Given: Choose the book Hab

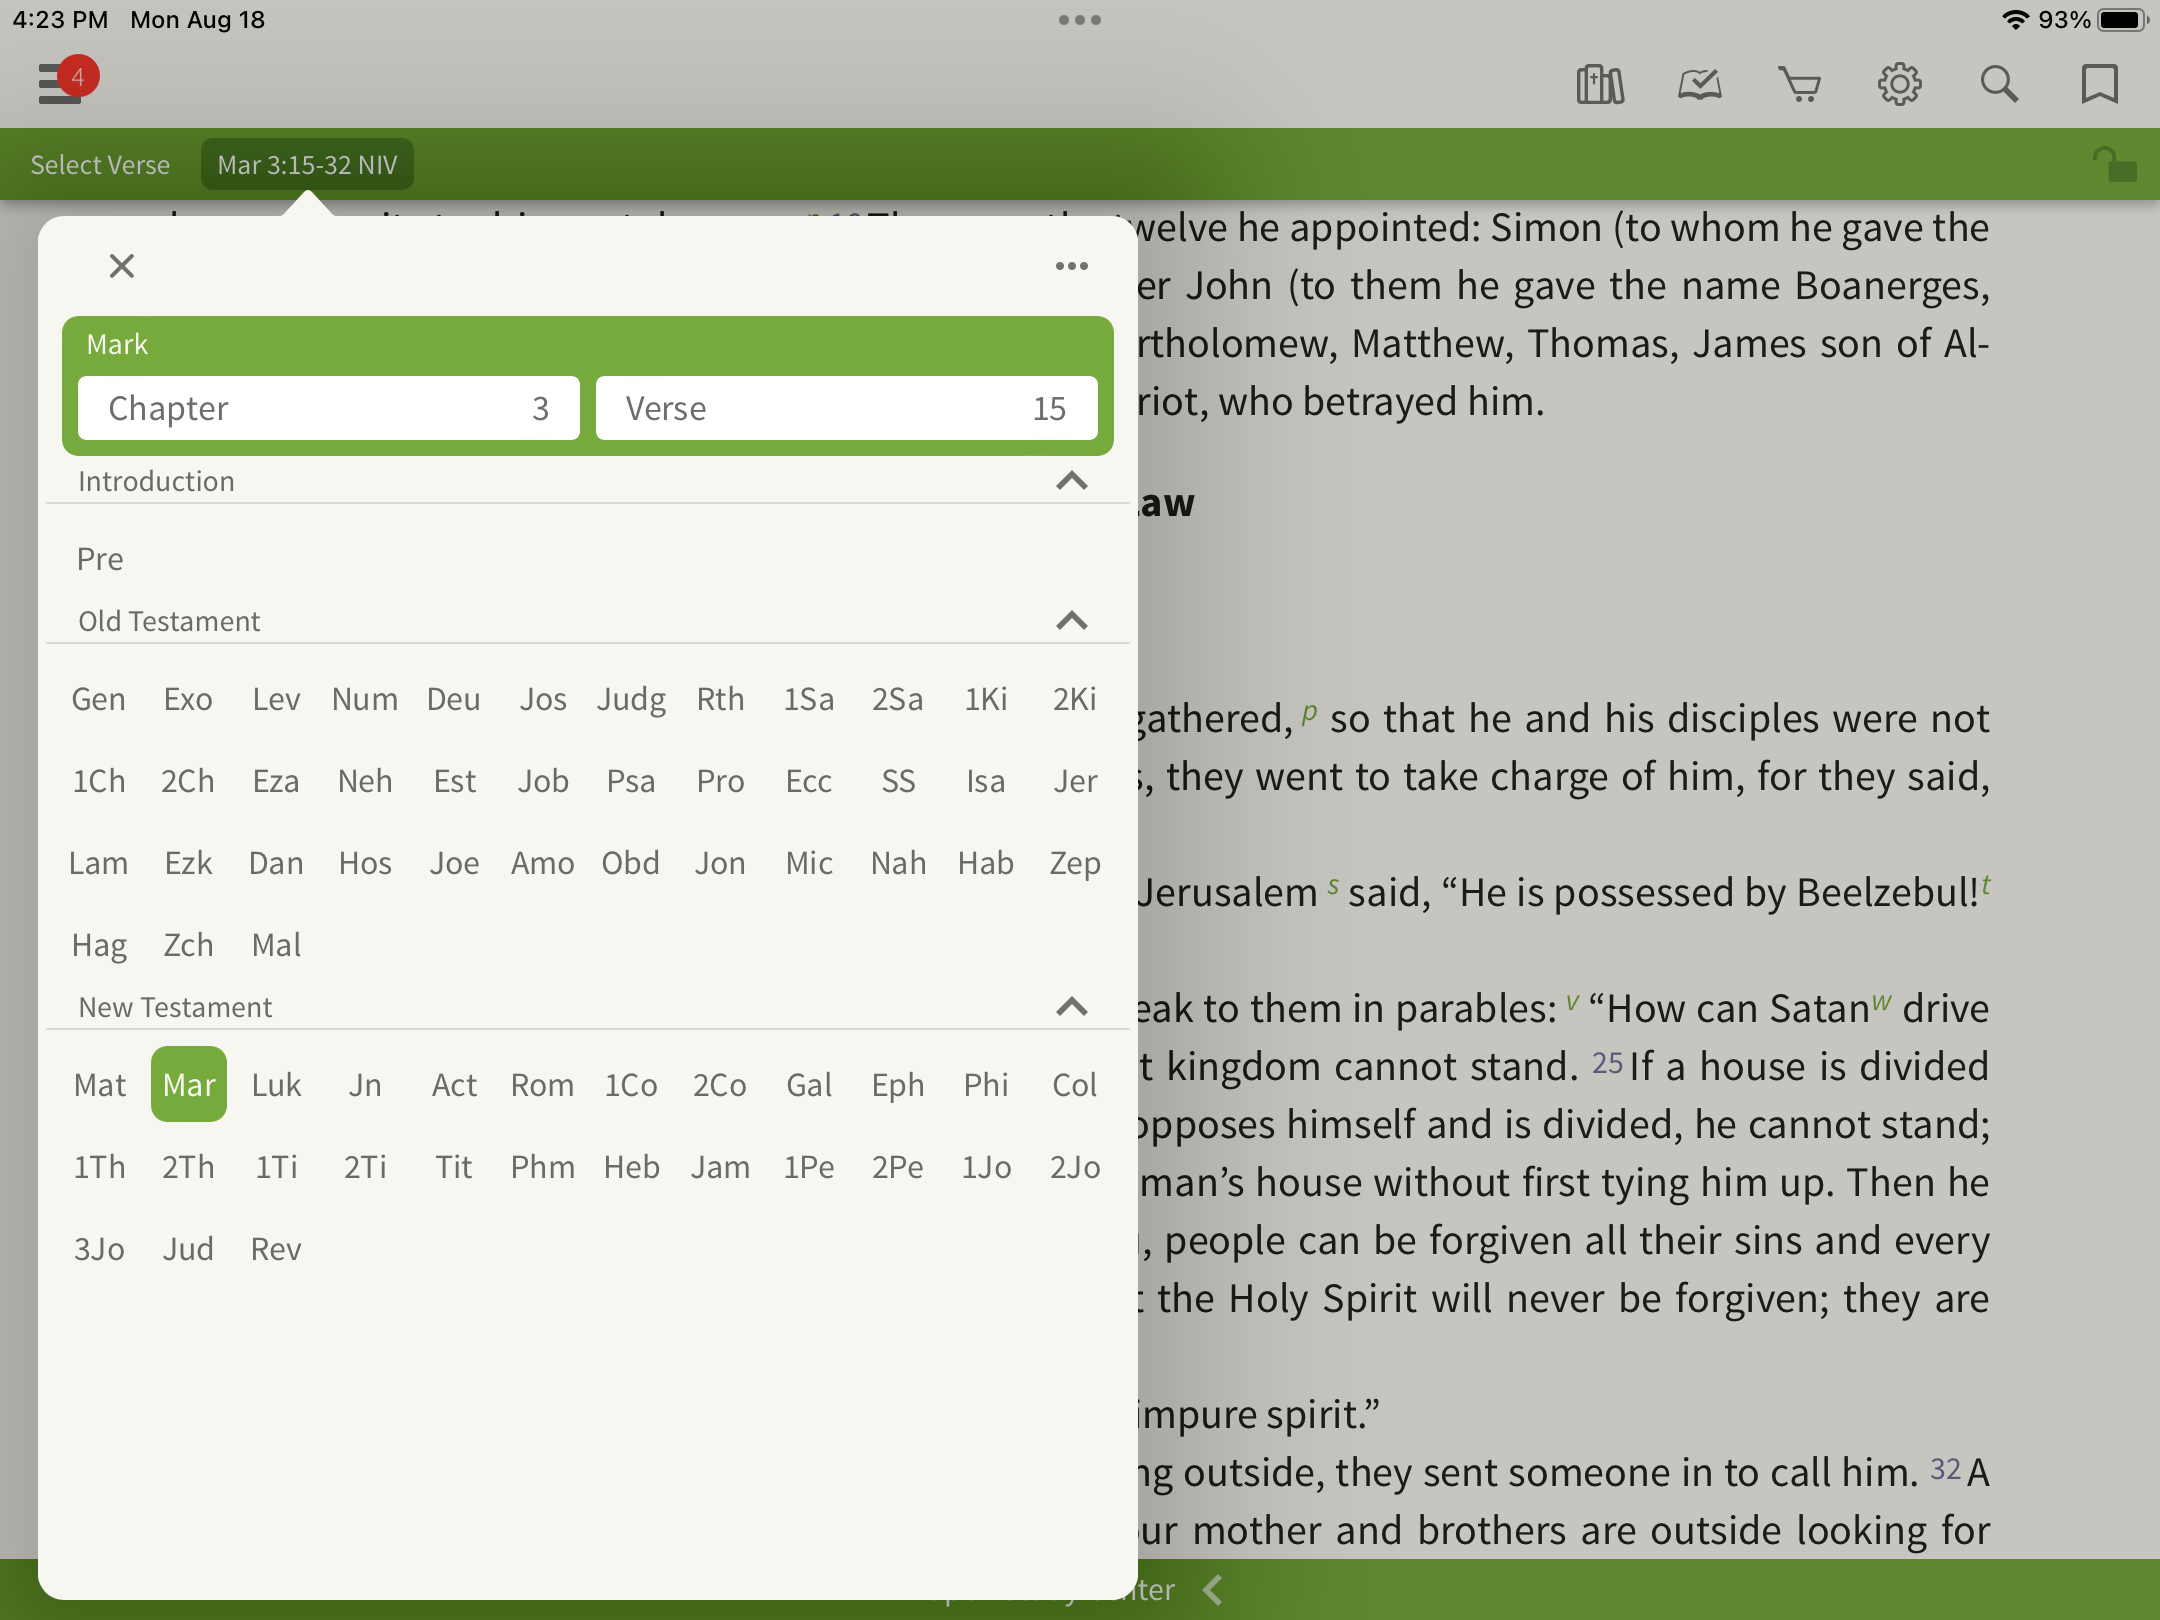Looking at the screenshot, I should point(986,863).
